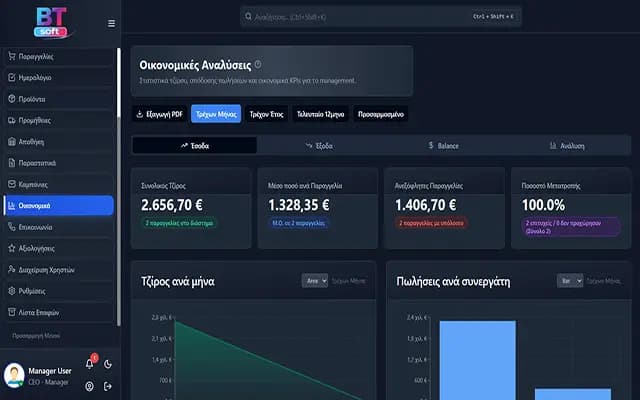
Task: Select the Τελευταίο 12μηνο period button
Action: pyautogui.click(x=320, y=114)
